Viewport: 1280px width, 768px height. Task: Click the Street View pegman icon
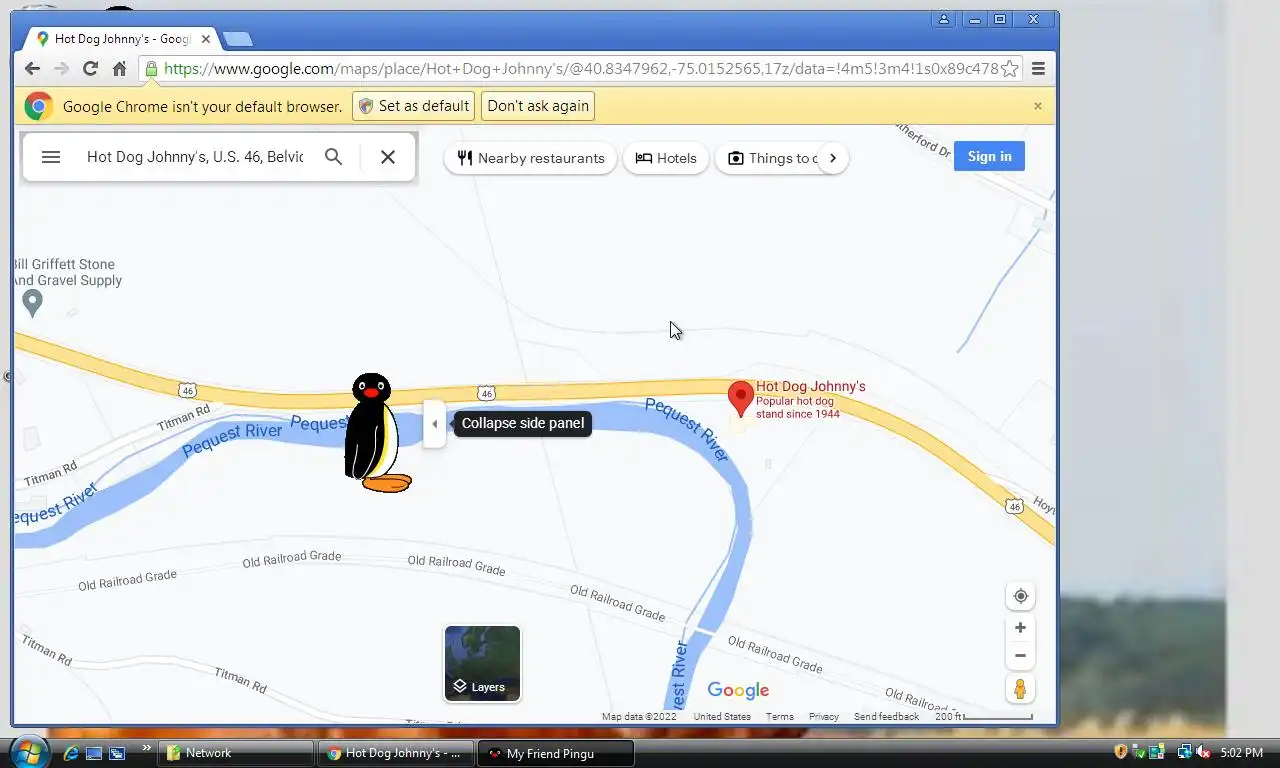[x=1020, y=689]
